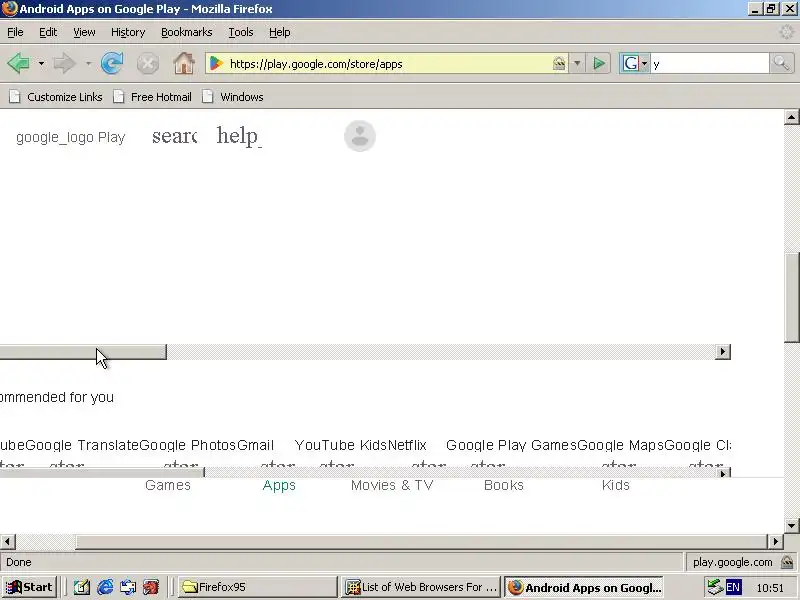
Task: Open the Tools menu
Action: click(241, 32)
